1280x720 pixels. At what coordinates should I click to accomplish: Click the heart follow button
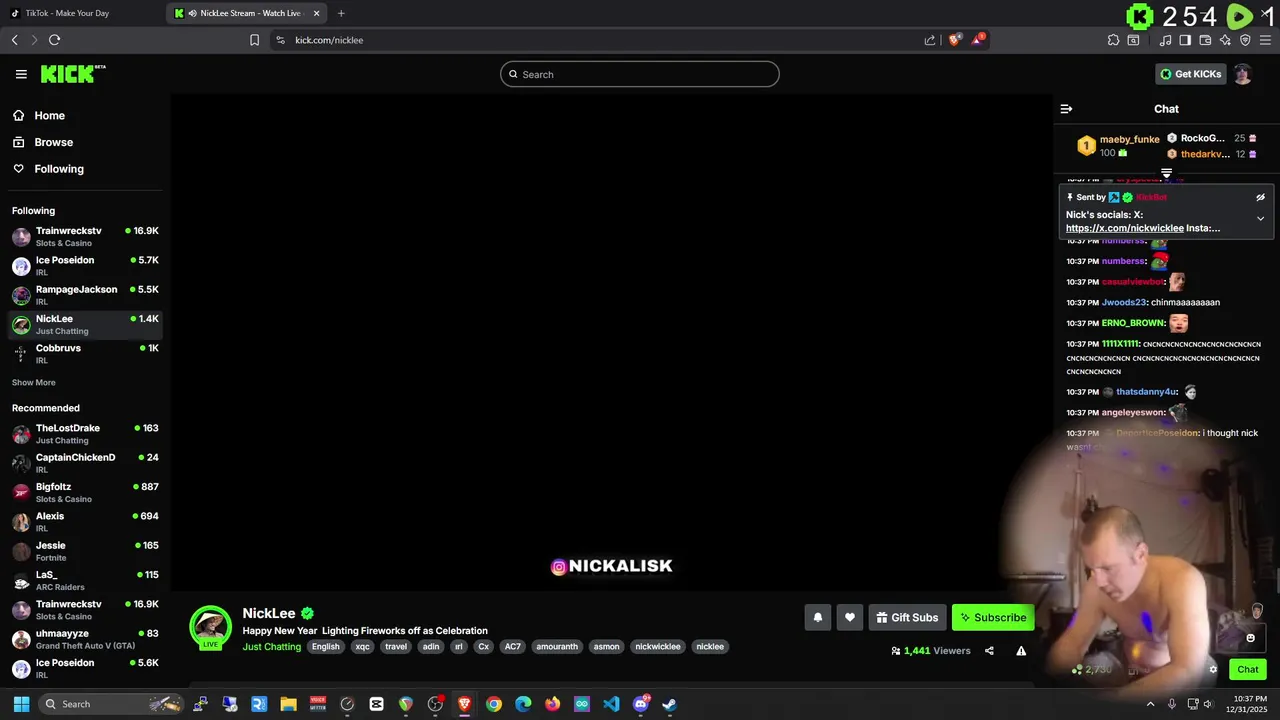coord(849,617)
